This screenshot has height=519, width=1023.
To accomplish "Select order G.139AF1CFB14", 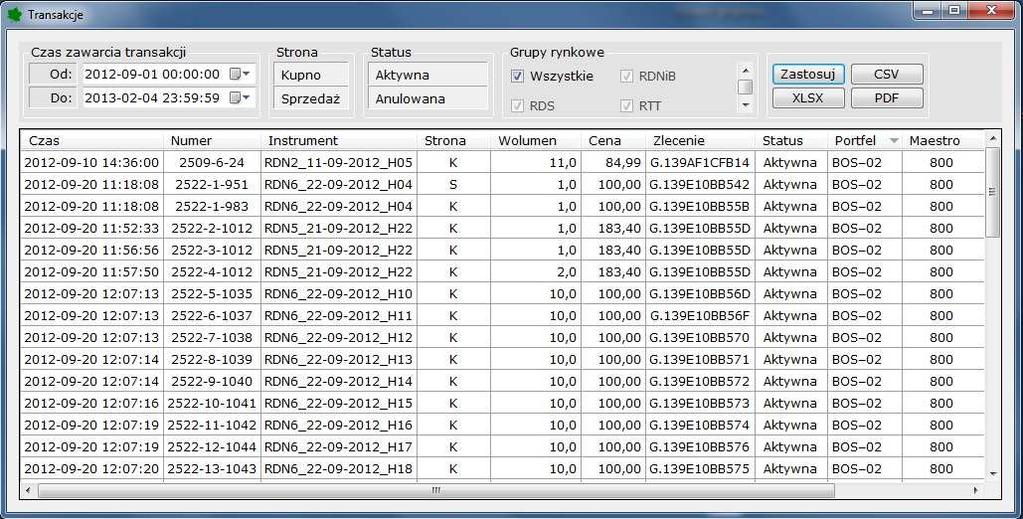I will pyautogui.click(x=700, y=163).
